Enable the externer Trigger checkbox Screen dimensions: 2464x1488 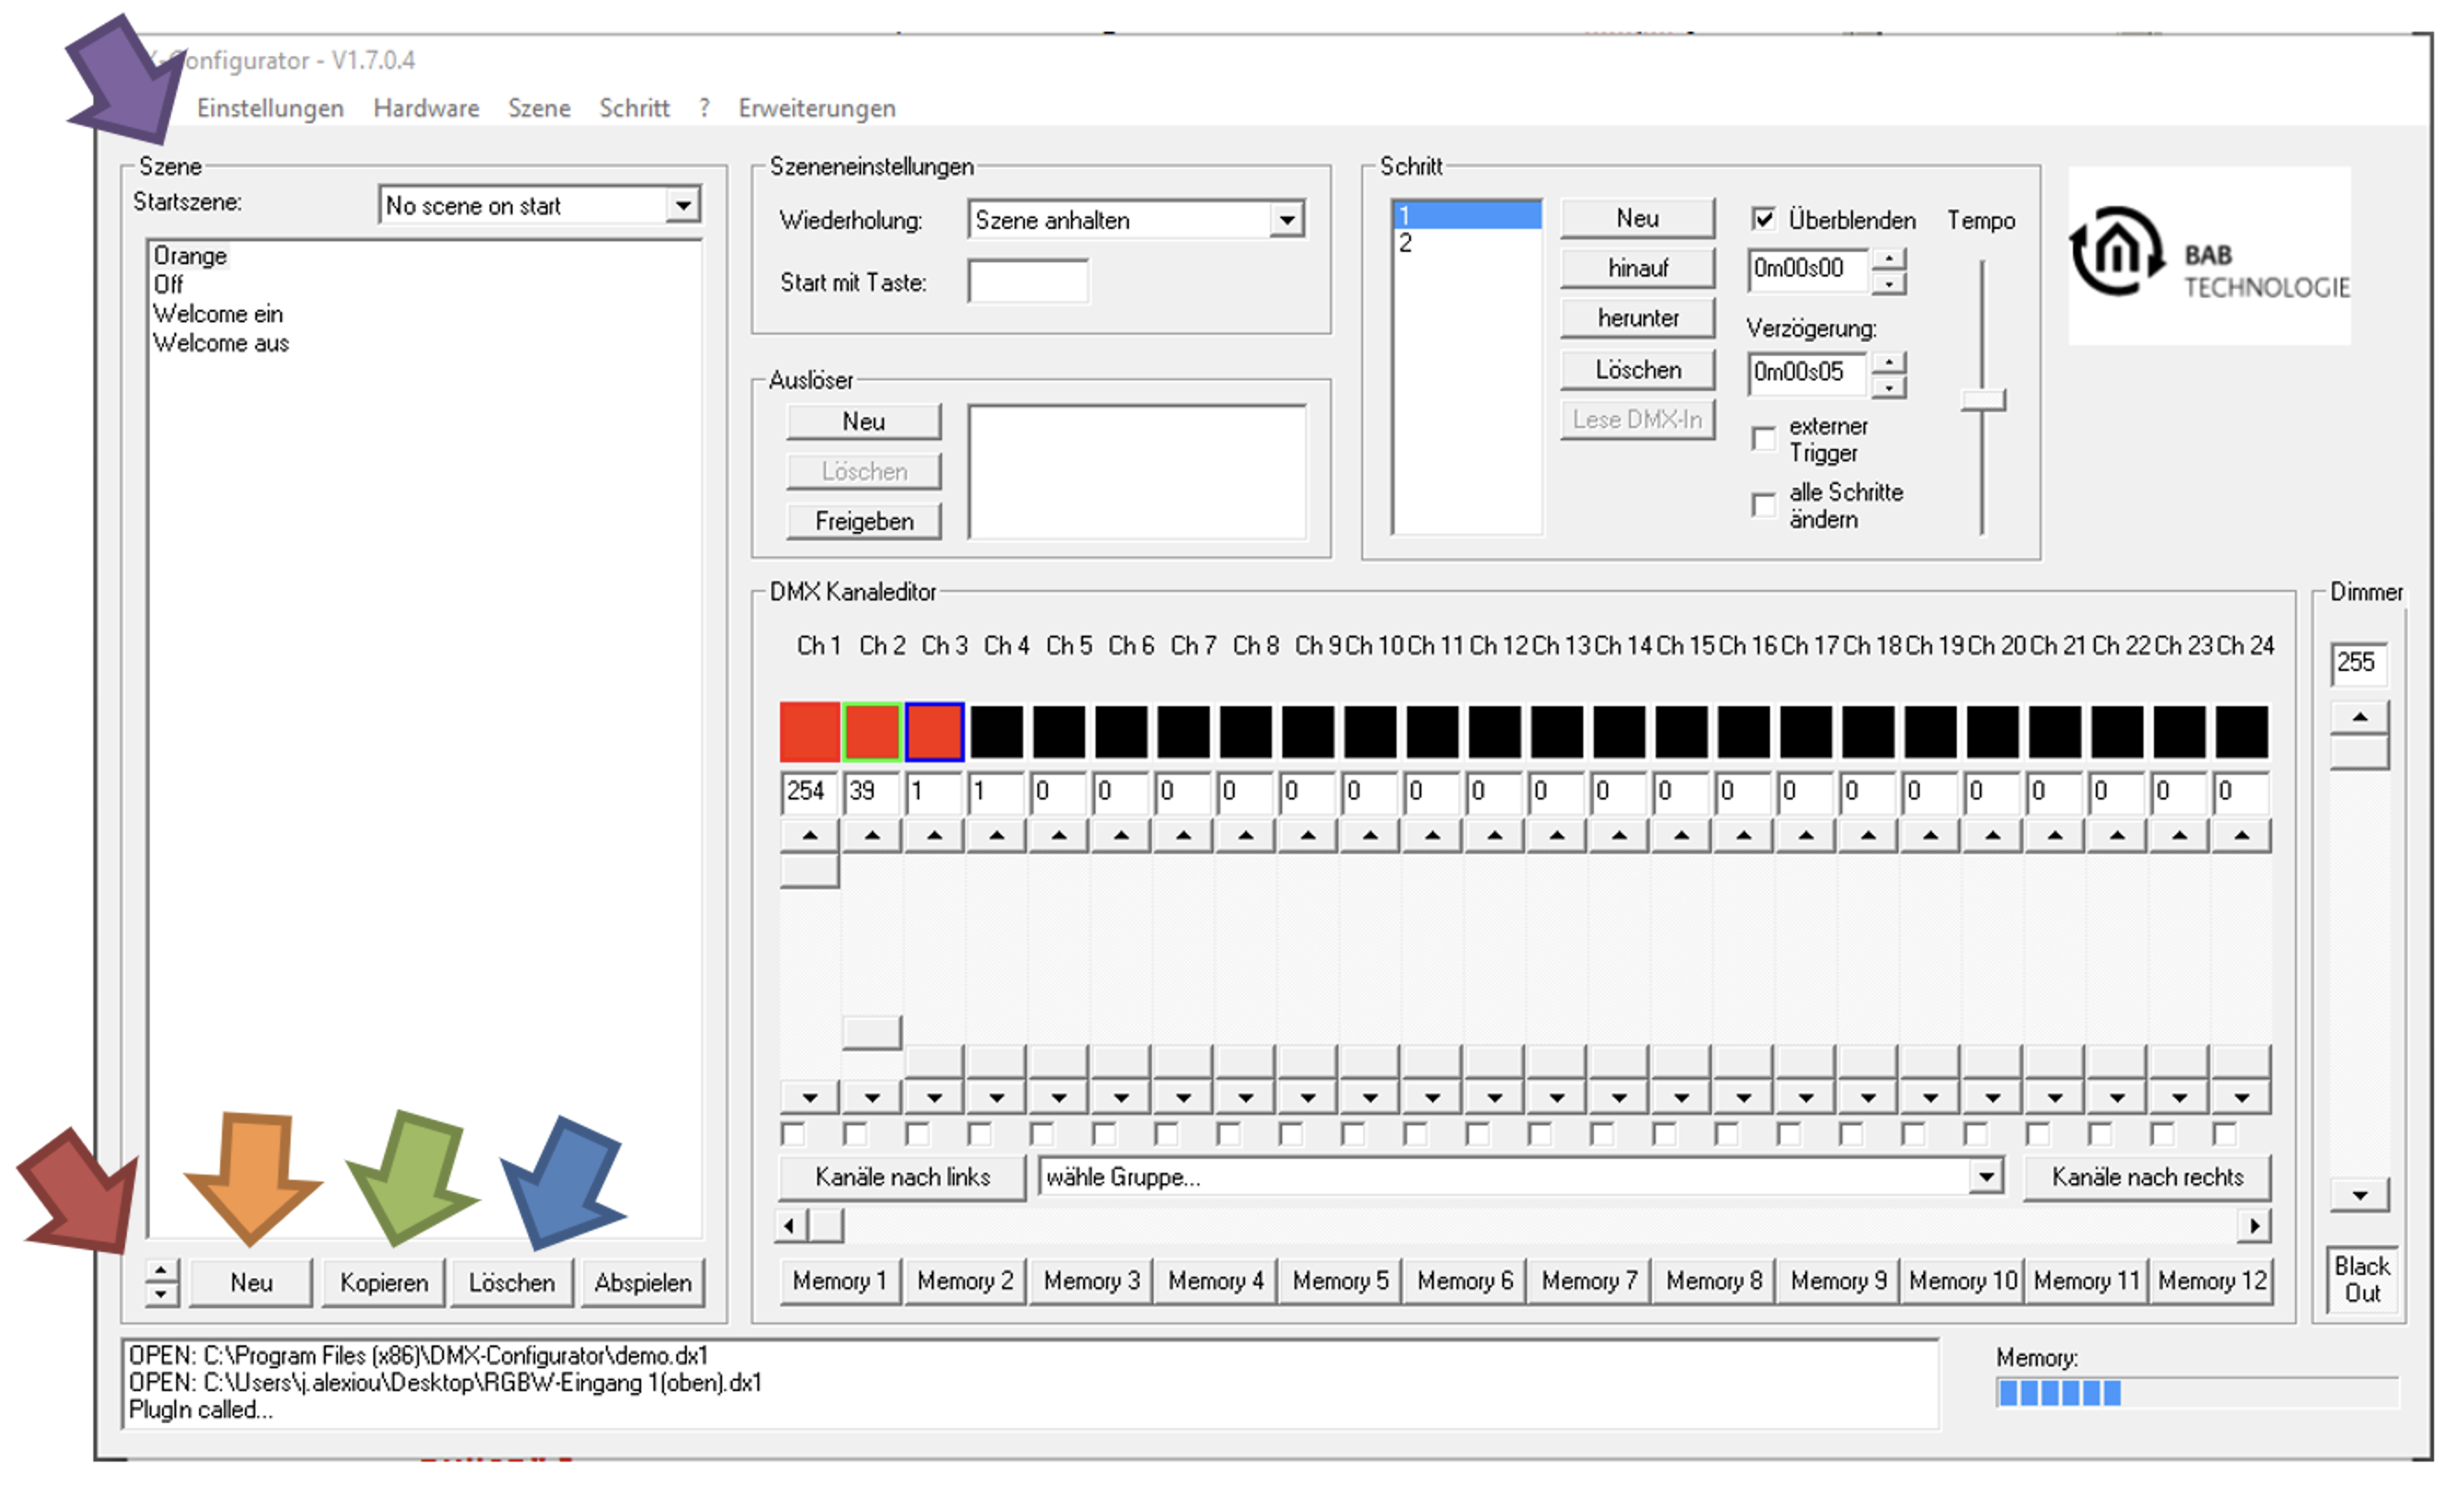coord(1763,438)
